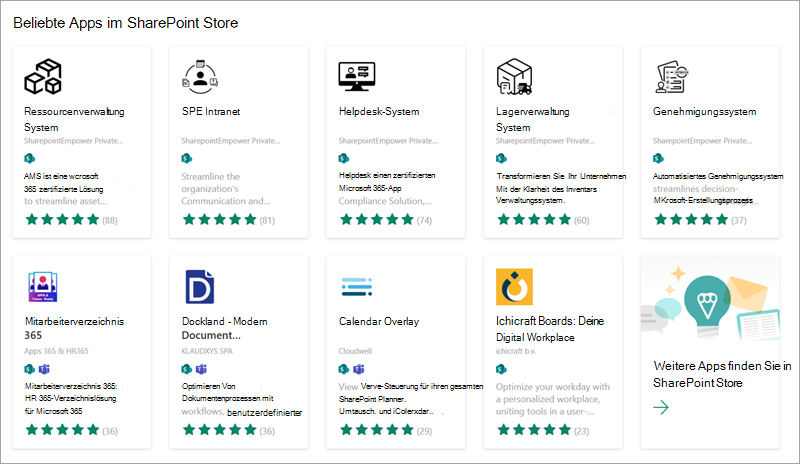This screenshot has width=800, height=464.
Task: Click Mitarbeiterverzeichnis 365 star rating
Action: (71, 430)
